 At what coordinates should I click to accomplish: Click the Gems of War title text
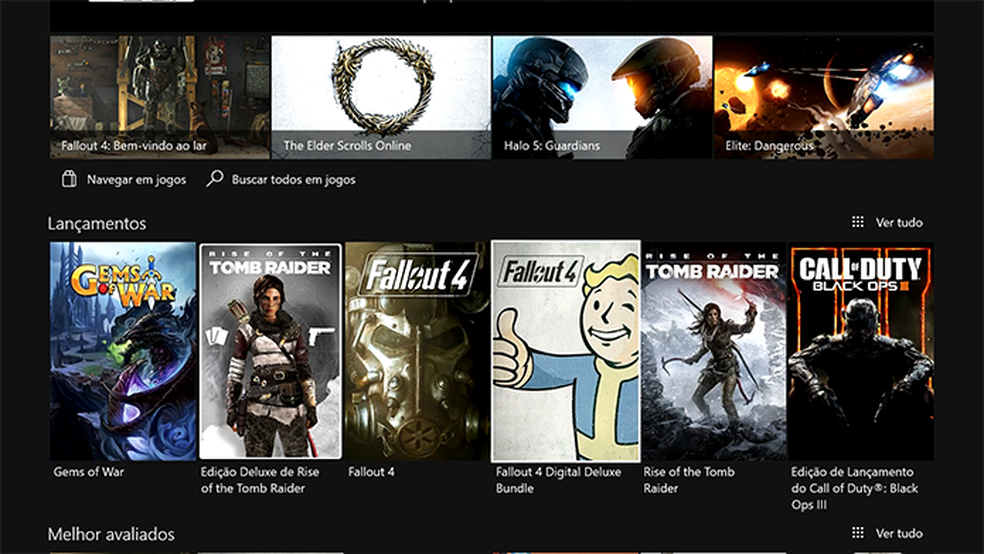pyautogui.click(x=88, y=472)
